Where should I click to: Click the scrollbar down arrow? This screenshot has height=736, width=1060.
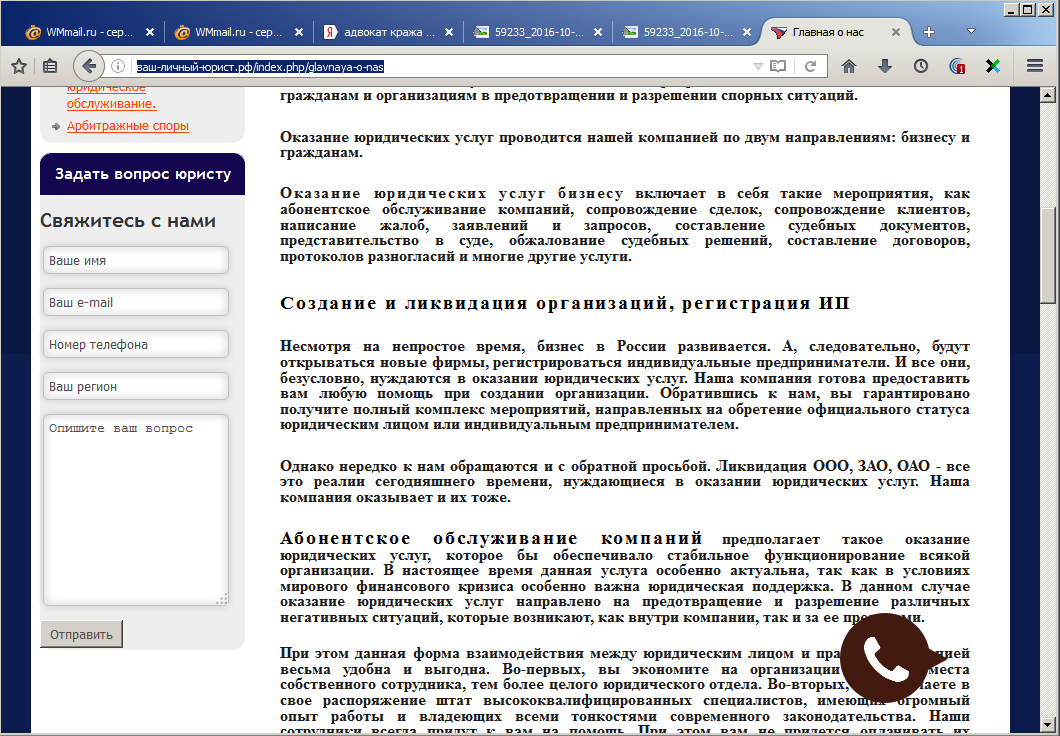[1048, 725]
